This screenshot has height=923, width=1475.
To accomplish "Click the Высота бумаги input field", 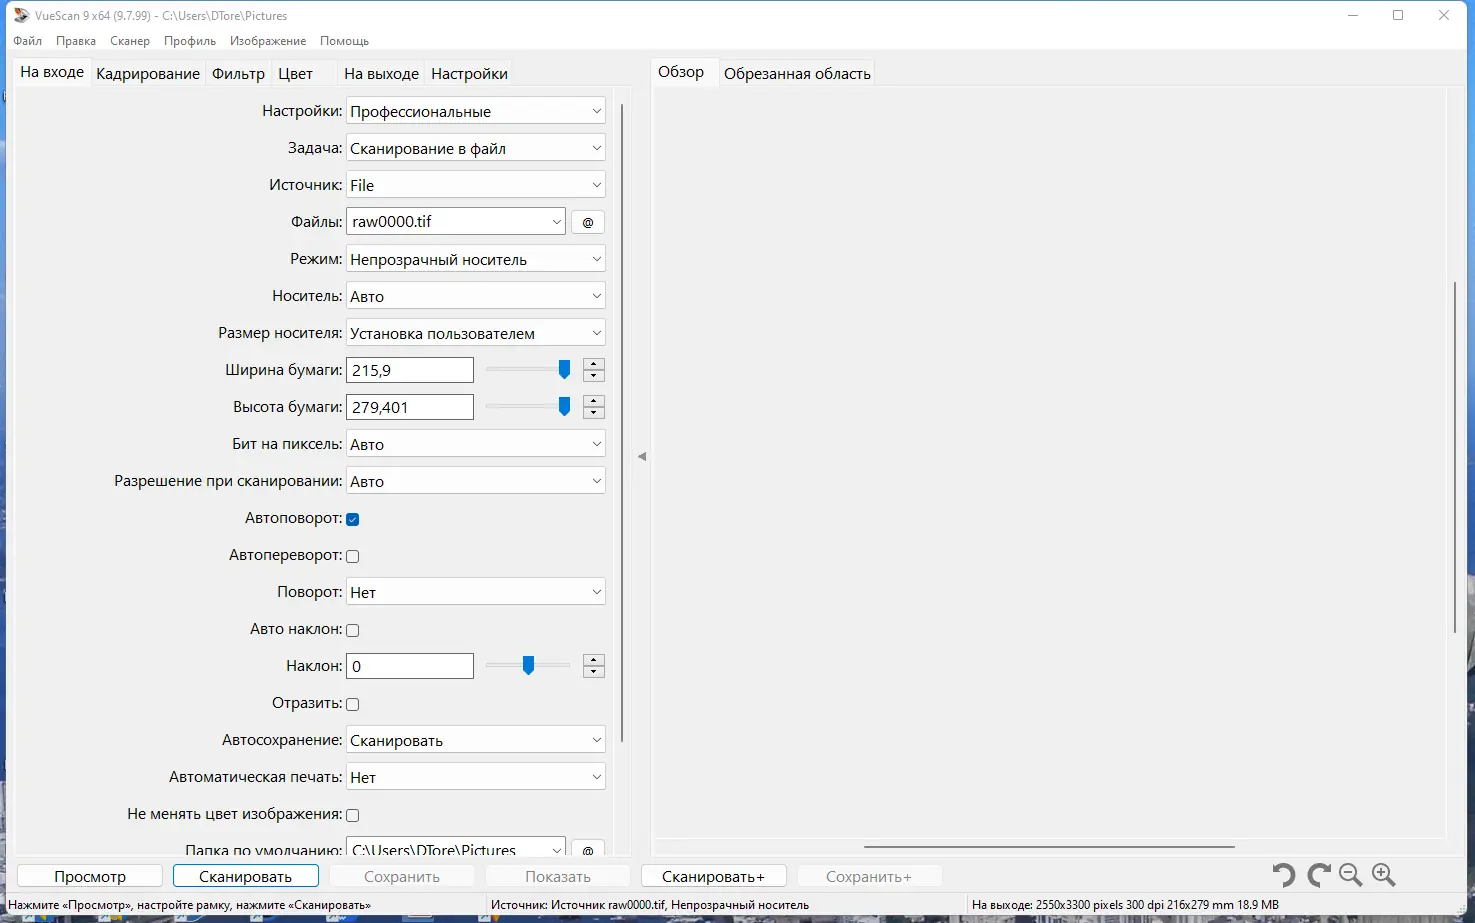I will click(410, 407).
